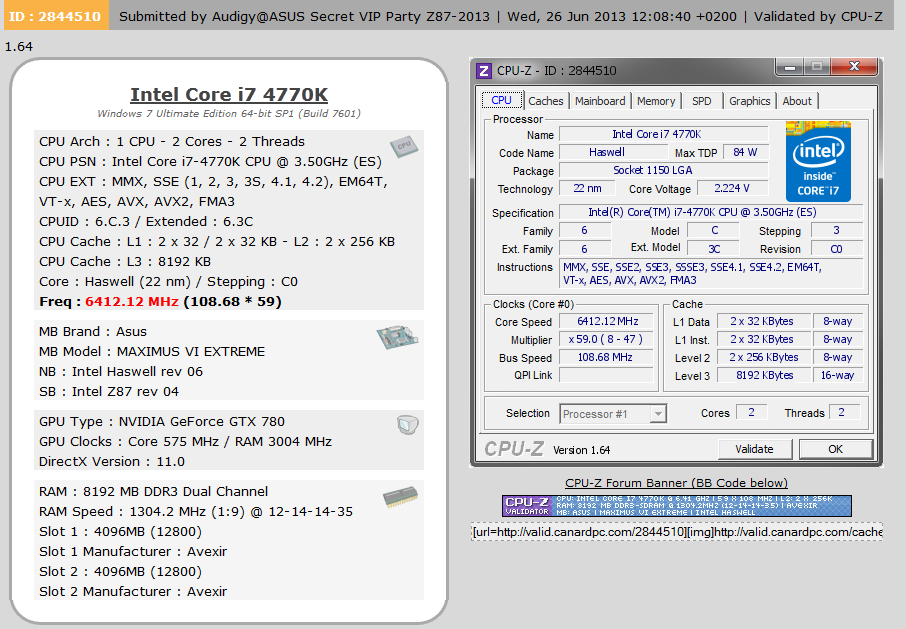Click the Intel Core i7 4770K heading link
The width and height of the screenshot is (906, 629).
pos(229,94)
